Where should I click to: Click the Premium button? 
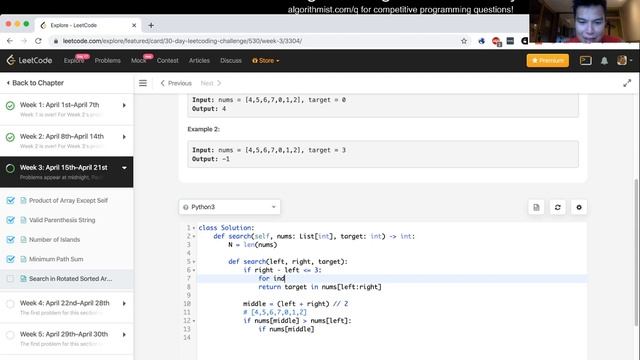547,60
